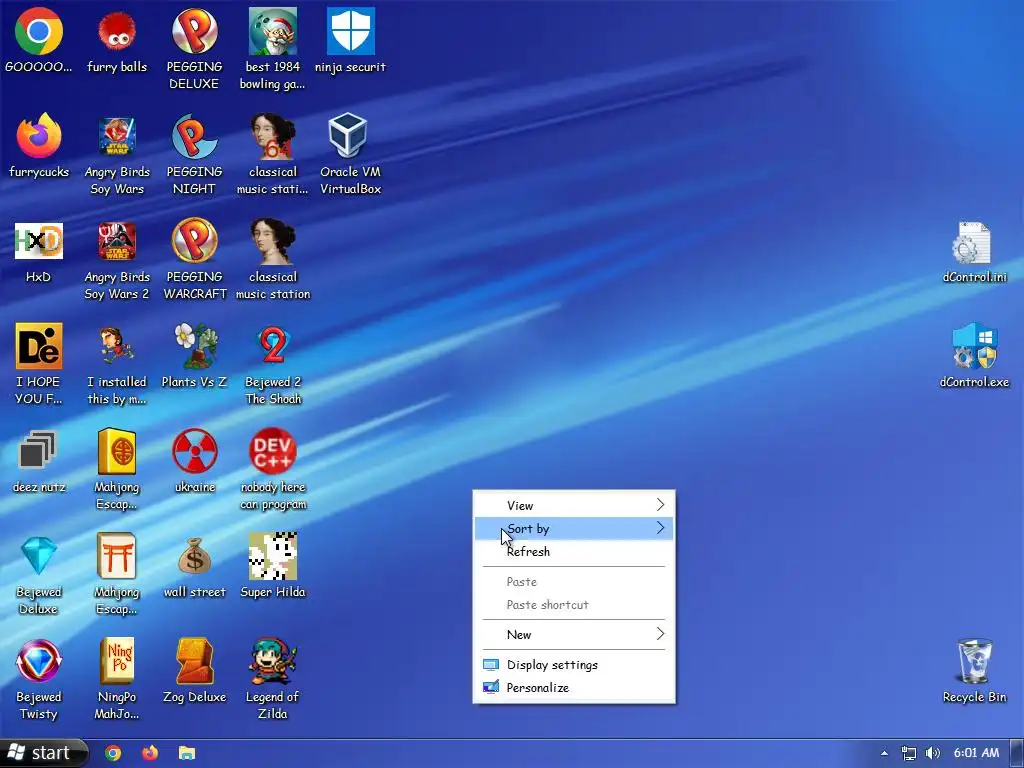This screenshot has height=768, width=1024.
Task: Click Refresh in the context menu
Action: [x=574, y=551]
